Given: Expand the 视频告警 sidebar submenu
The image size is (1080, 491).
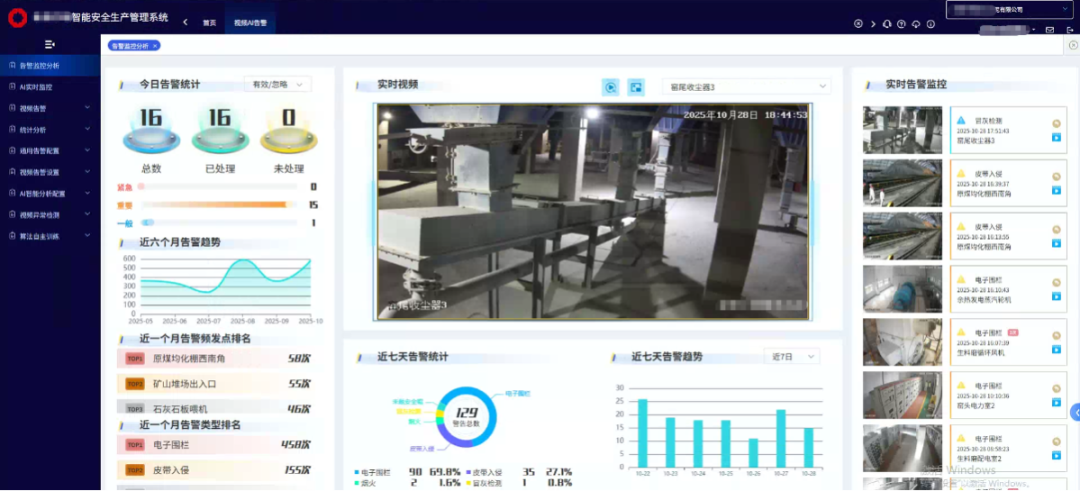Looking at the screenshot, I should pos(50,108).
